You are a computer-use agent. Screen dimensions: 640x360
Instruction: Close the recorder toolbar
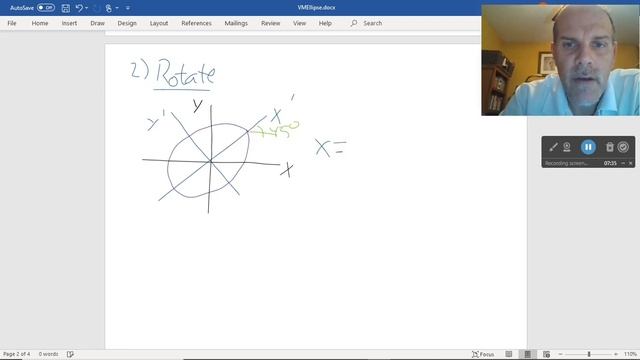(x=631, y=163)
